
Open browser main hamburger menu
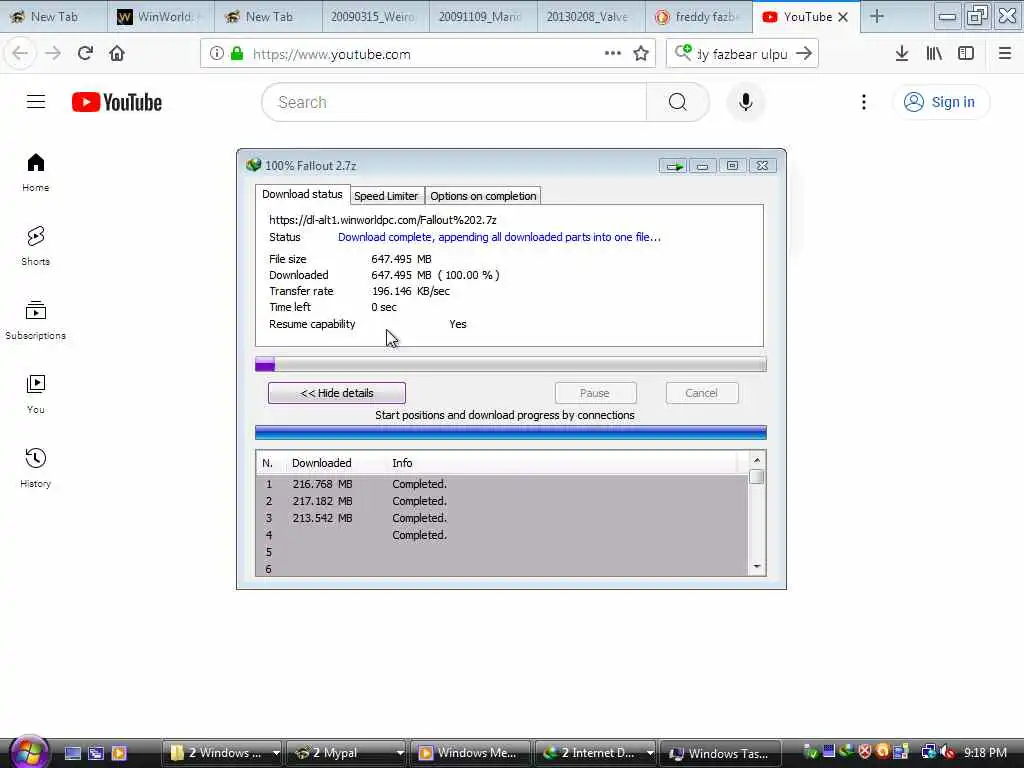click(x=1005, y=54)
